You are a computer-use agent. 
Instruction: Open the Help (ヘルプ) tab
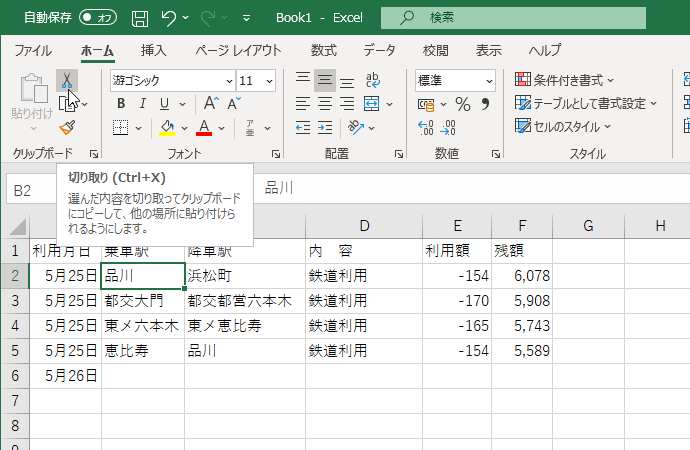pos(545,50)
